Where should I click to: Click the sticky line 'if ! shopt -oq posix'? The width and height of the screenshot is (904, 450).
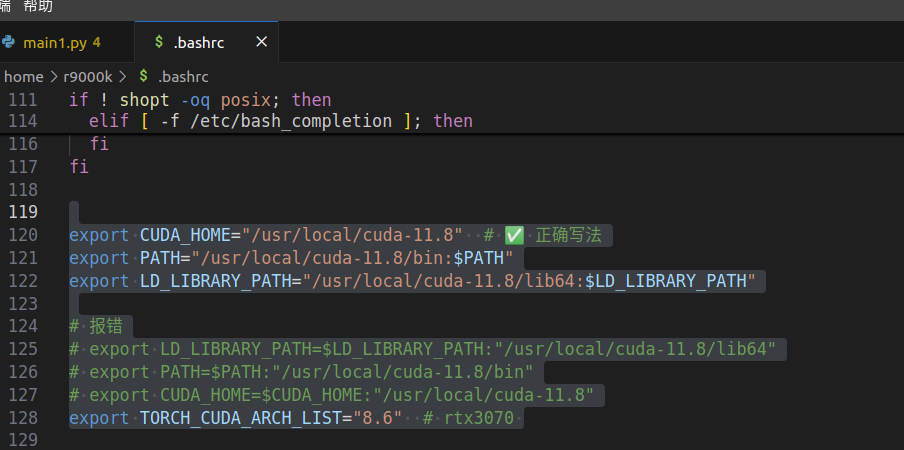coord(200,100)
